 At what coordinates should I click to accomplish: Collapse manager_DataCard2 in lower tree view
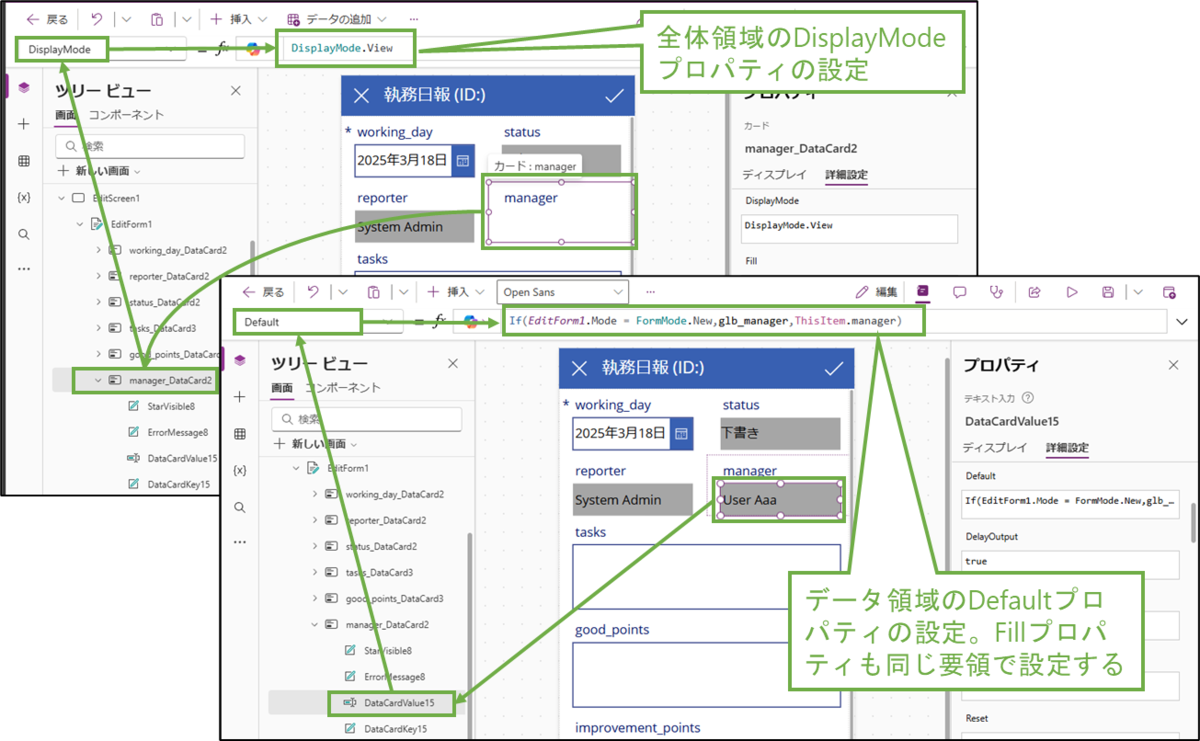click(x=315, y=625)
